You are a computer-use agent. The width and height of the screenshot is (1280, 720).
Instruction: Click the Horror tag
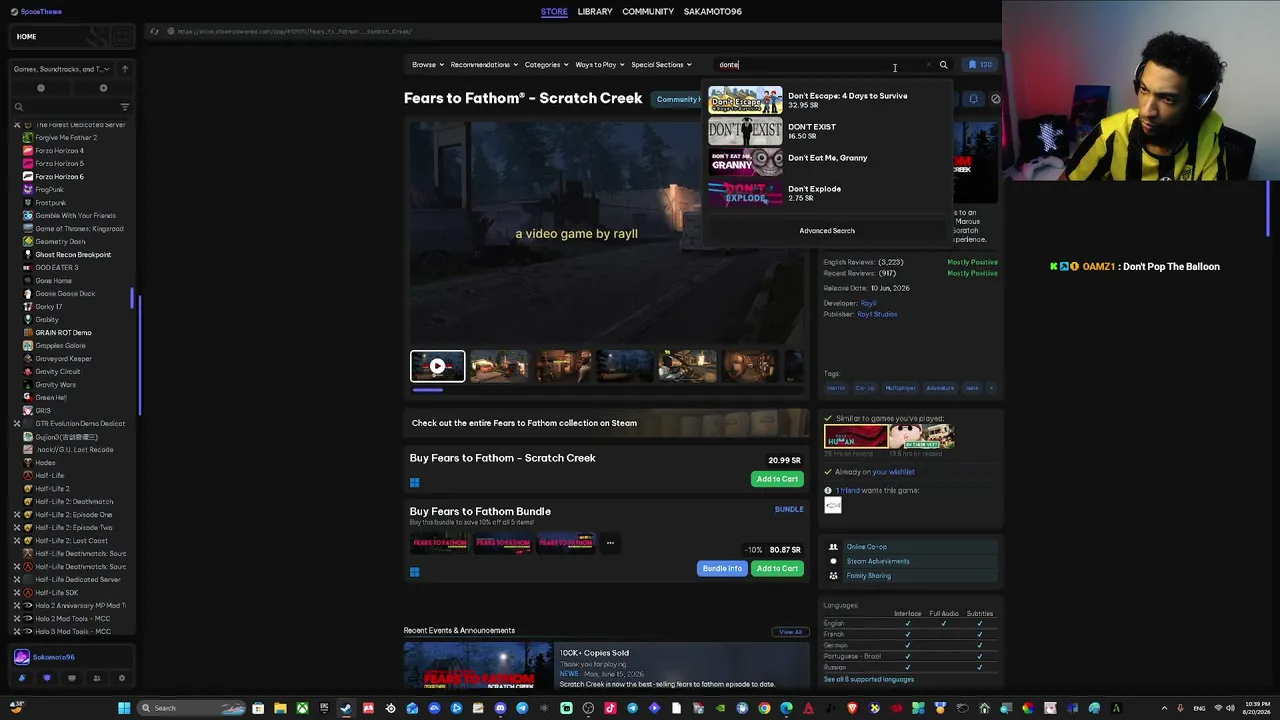[836, 388]
